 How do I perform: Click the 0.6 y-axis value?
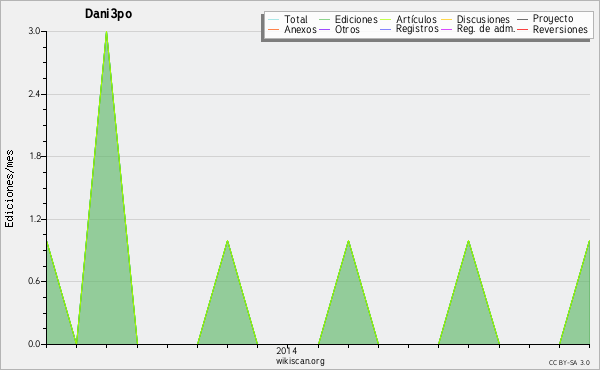34,281
